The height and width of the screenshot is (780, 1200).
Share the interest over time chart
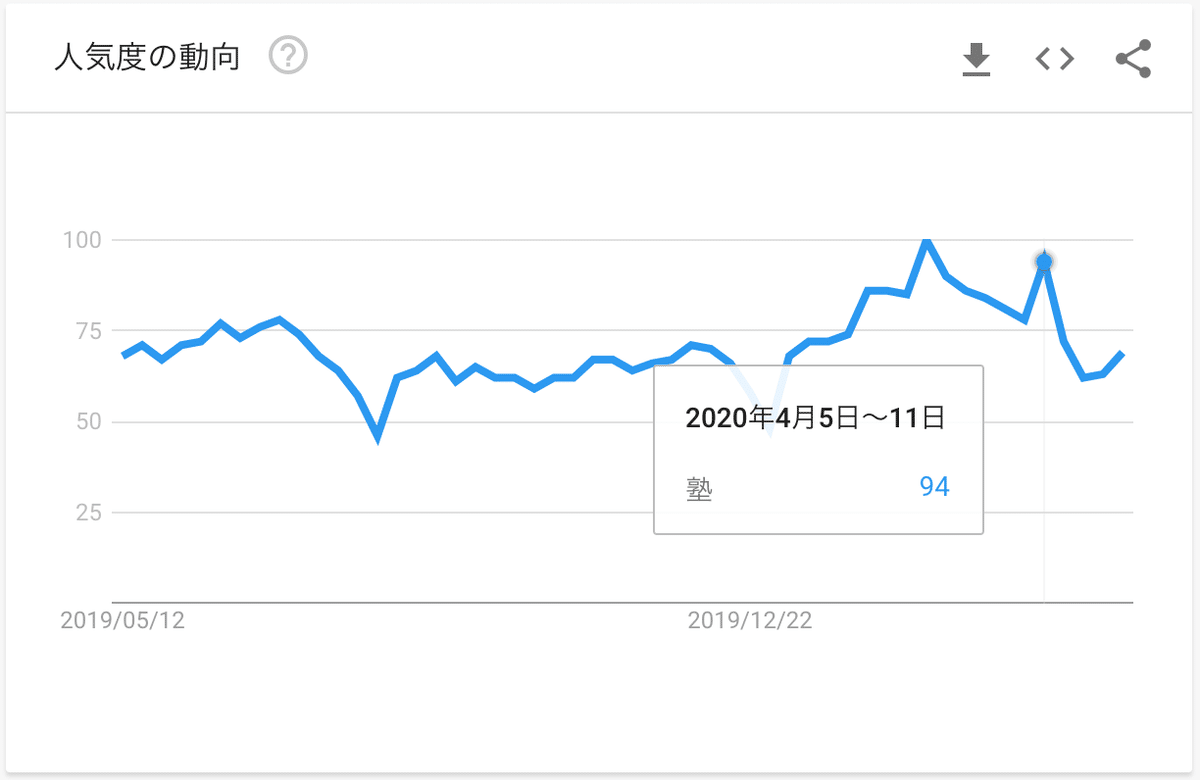pyautogui.click(x=1134, y=59)
